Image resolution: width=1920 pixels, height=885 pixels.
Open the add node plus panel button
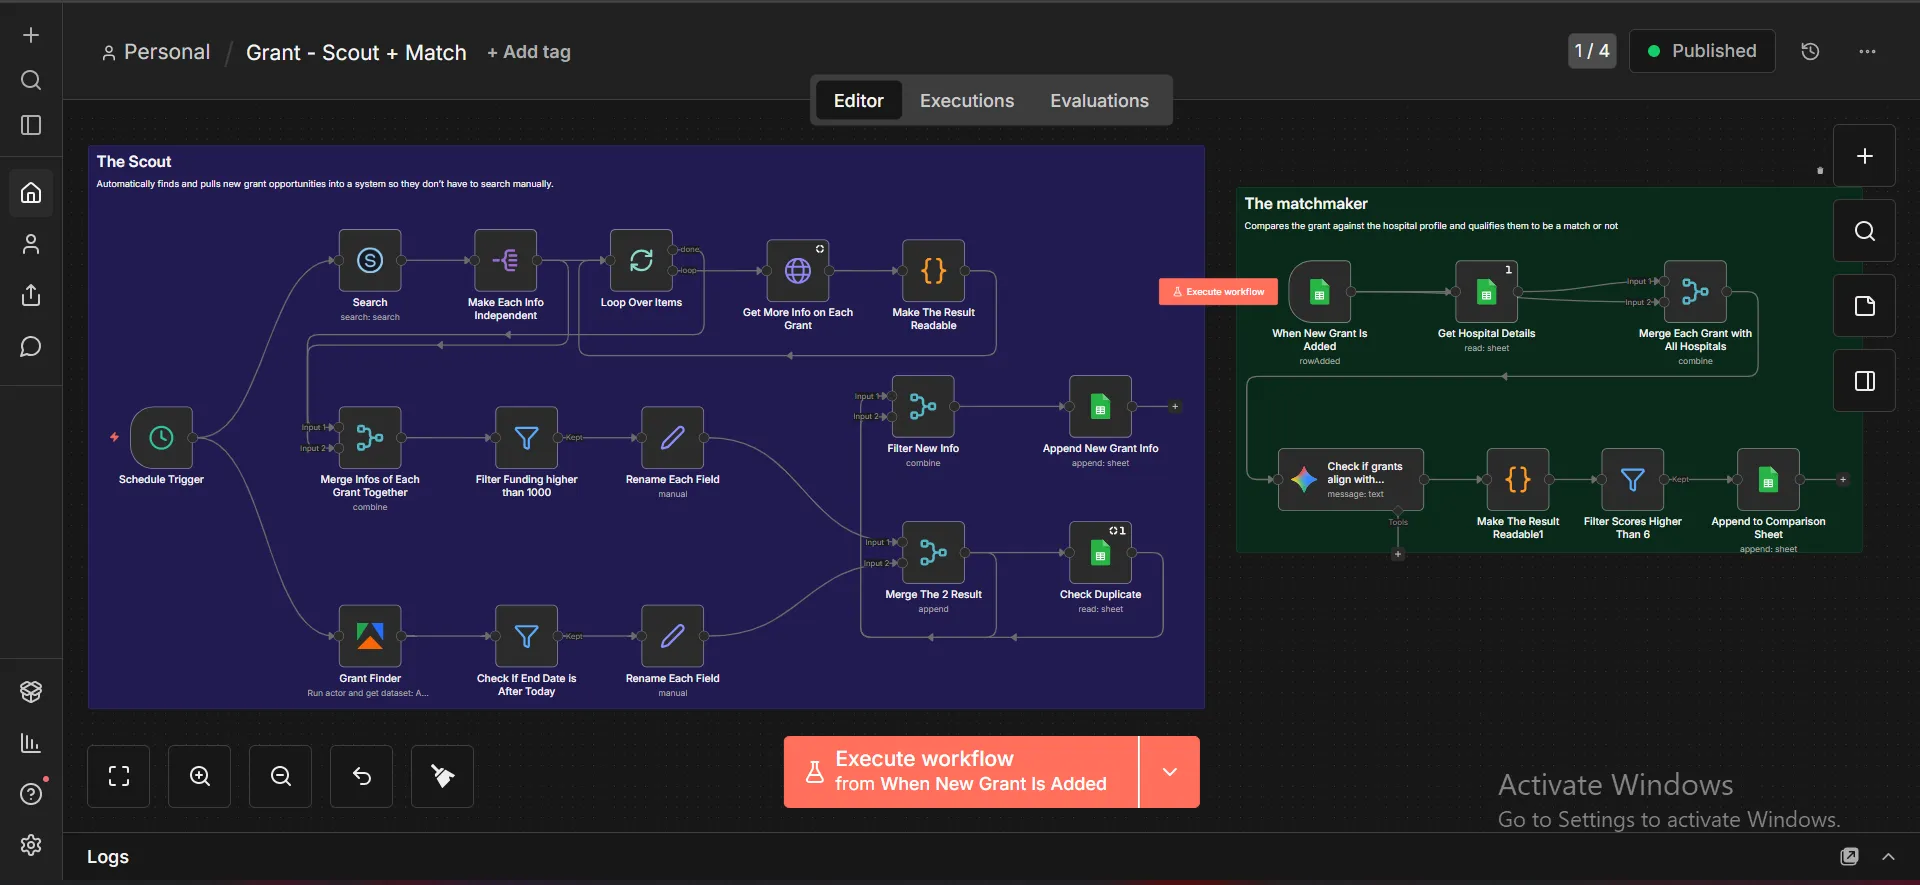tap(1864, 156)
